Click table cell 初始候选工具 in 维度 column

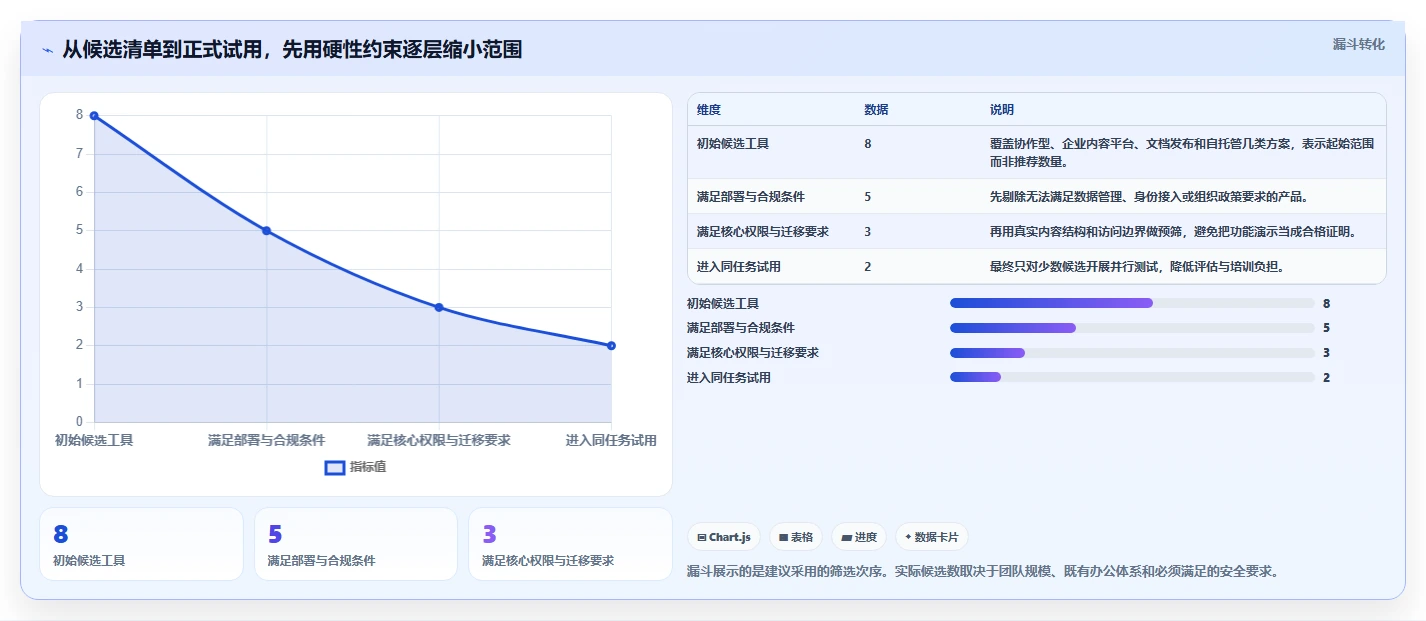click(733, 144)
